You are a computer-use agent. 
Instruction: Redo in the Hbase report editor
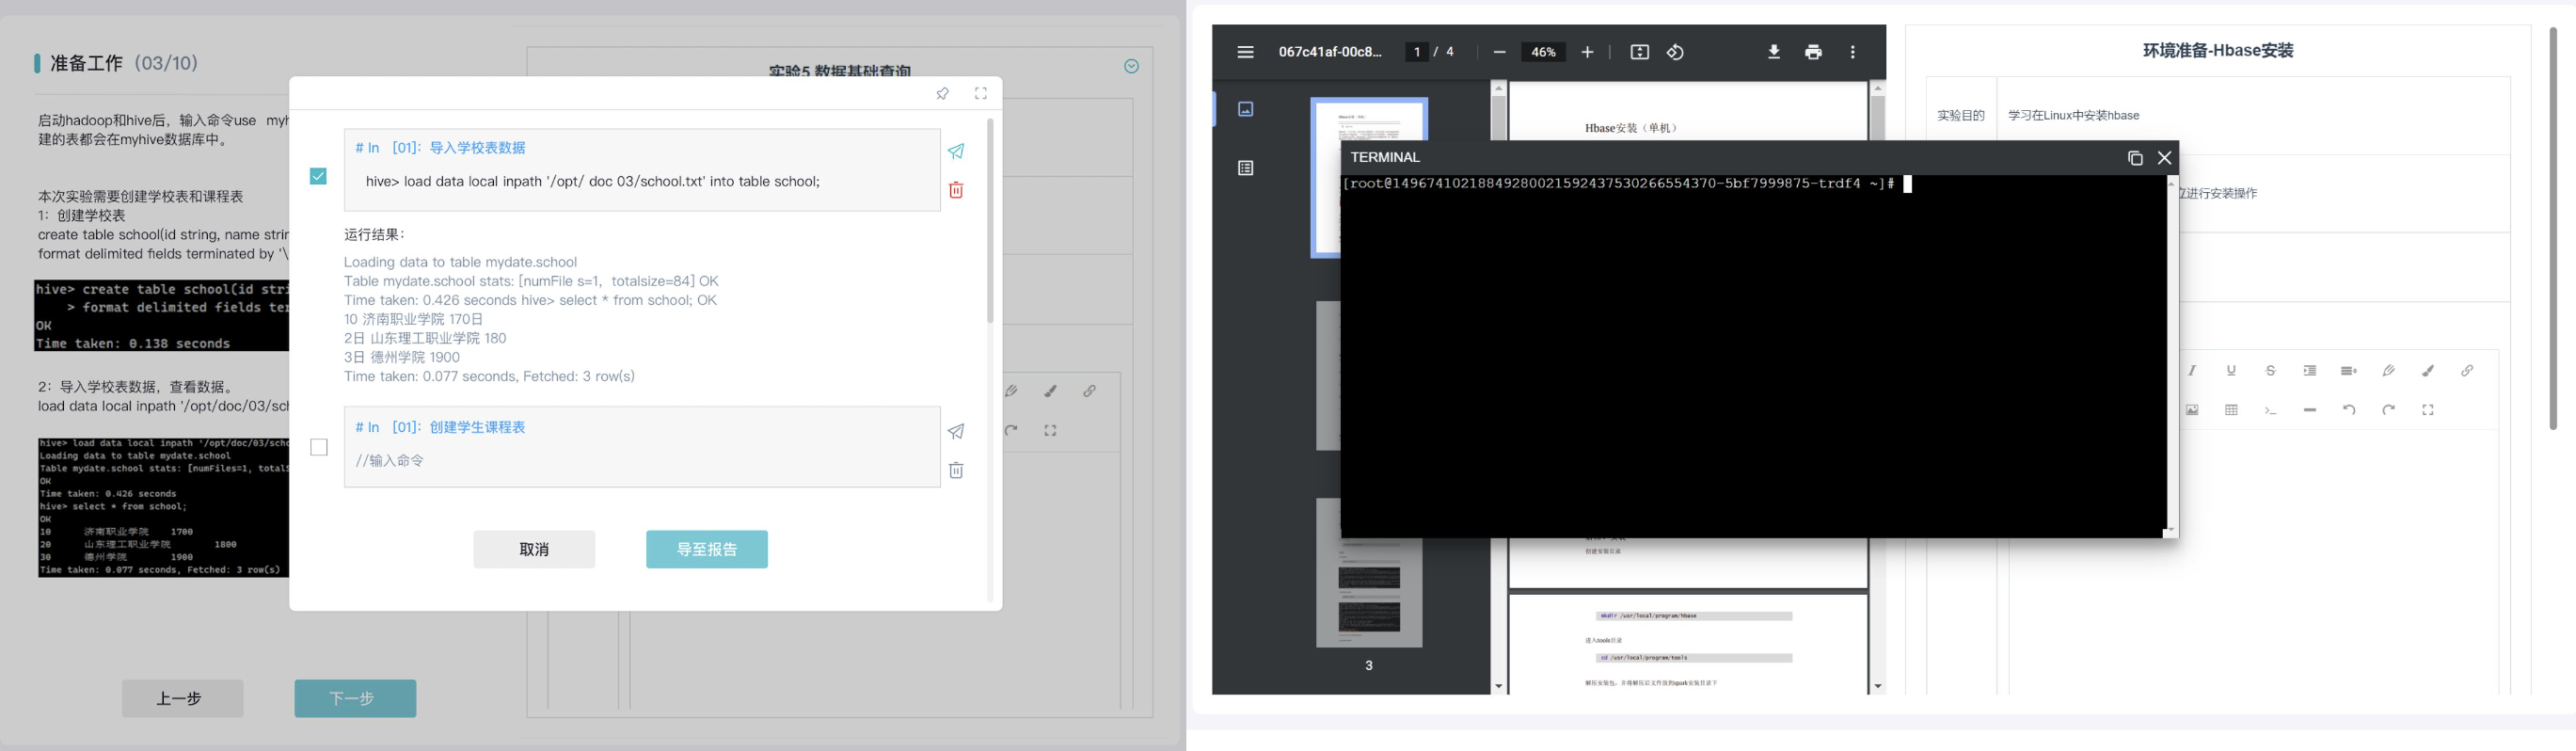point(2389,410)
